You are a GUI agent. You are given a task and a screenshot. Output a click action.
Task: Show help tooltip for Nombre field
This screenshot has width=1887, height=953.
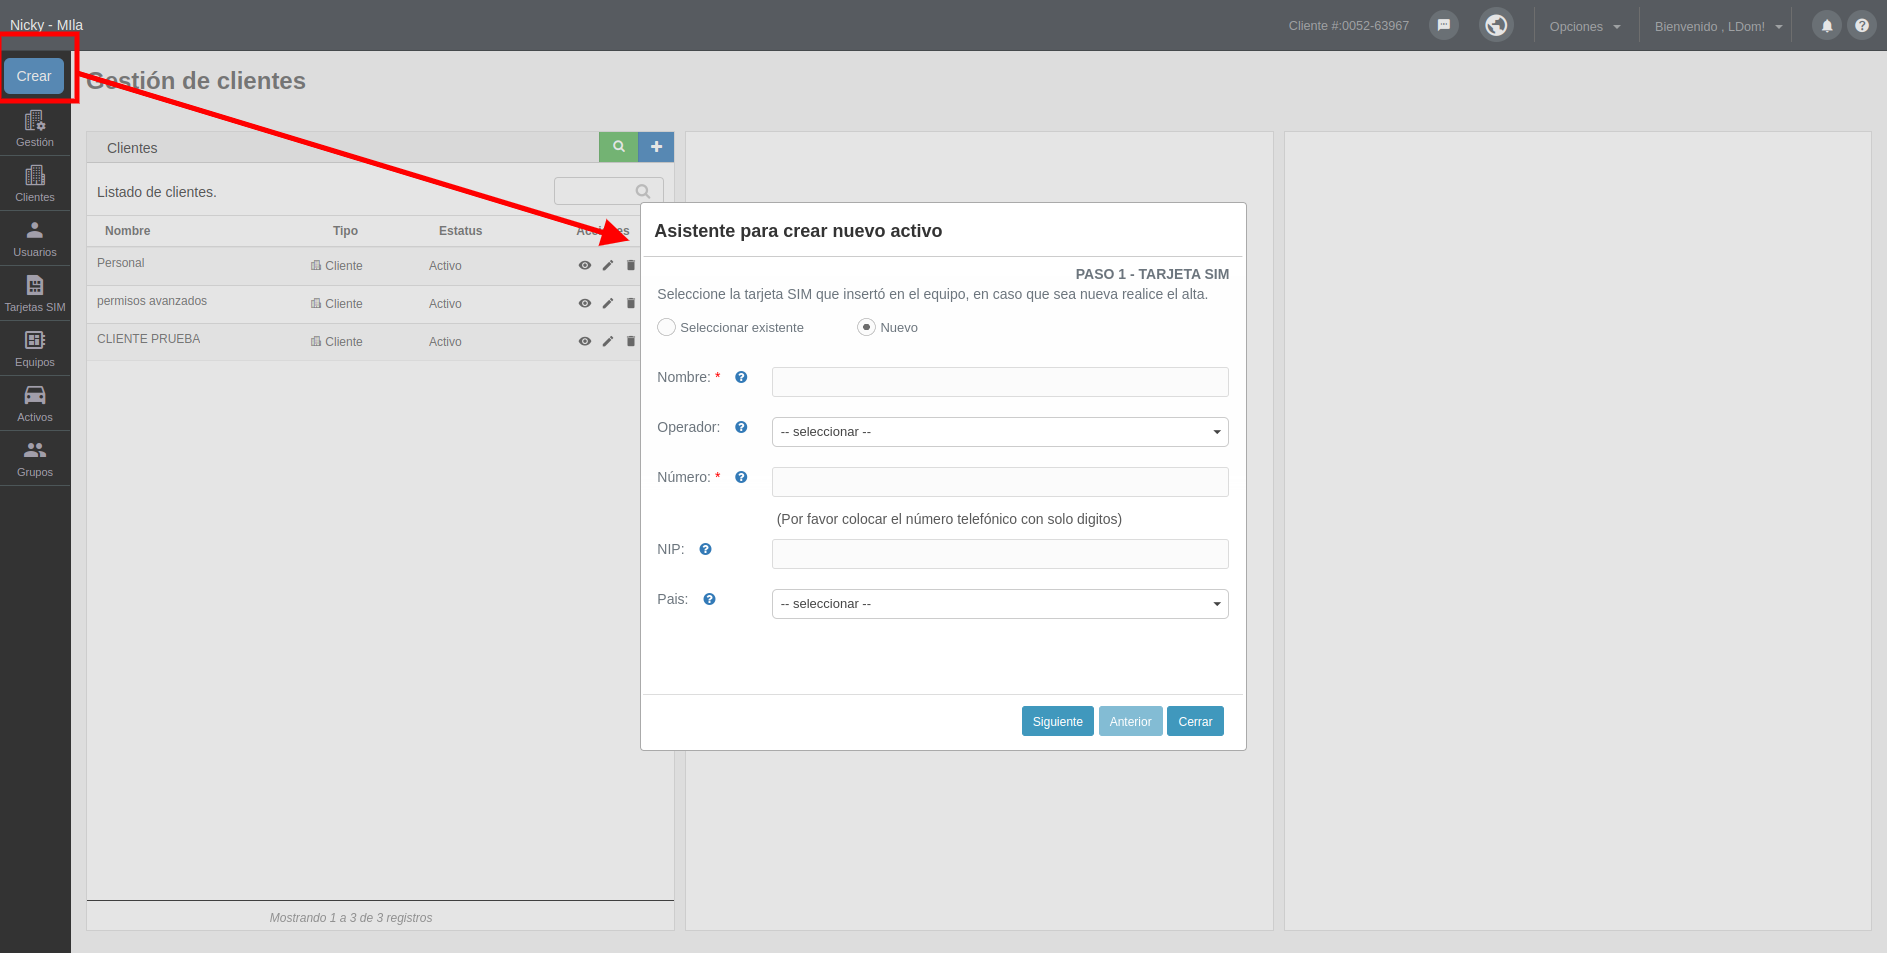click(741, 377)
